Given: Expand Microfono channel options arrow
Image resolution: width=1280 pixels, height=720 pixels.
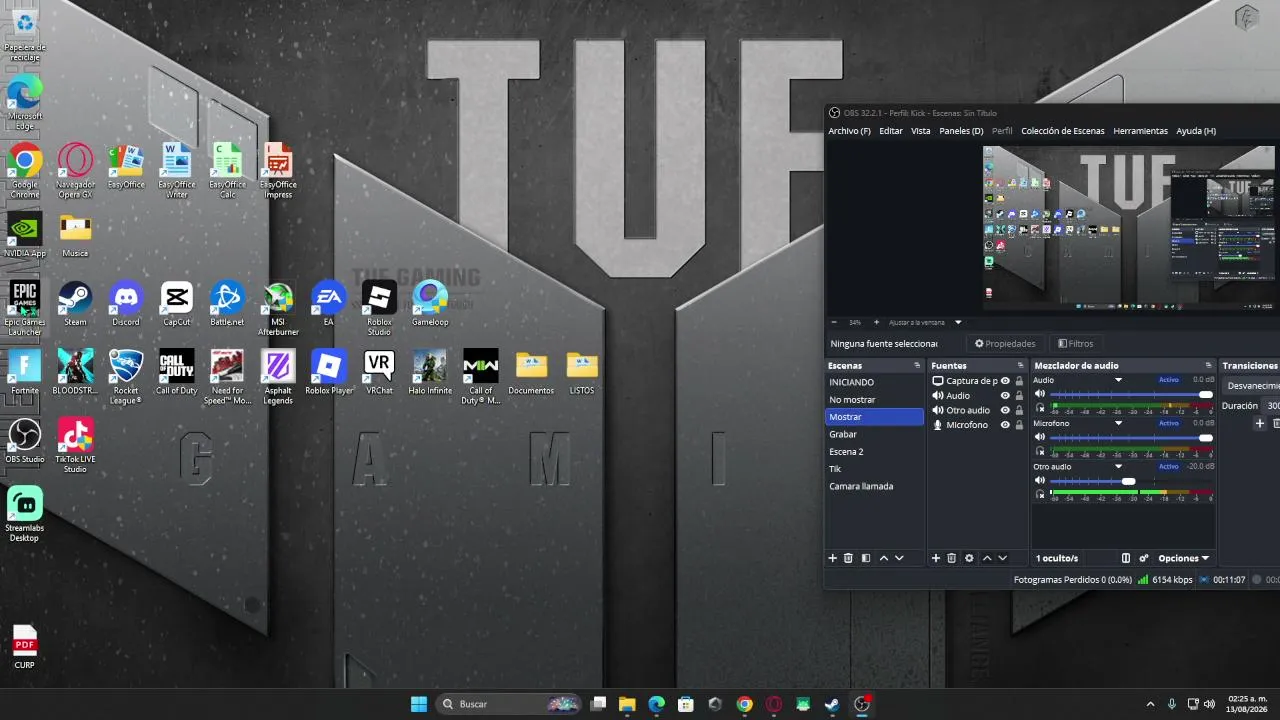Looking at the screenshot, I should point(1118,423).
